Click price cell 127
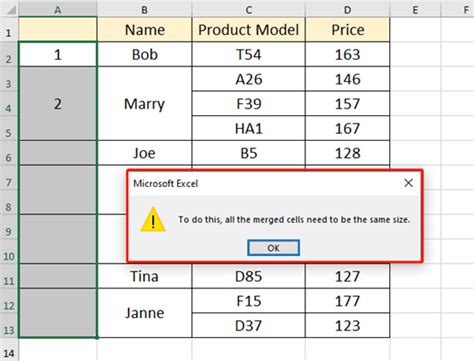Viewport: 474px width, 361px height. coord(347,276)
